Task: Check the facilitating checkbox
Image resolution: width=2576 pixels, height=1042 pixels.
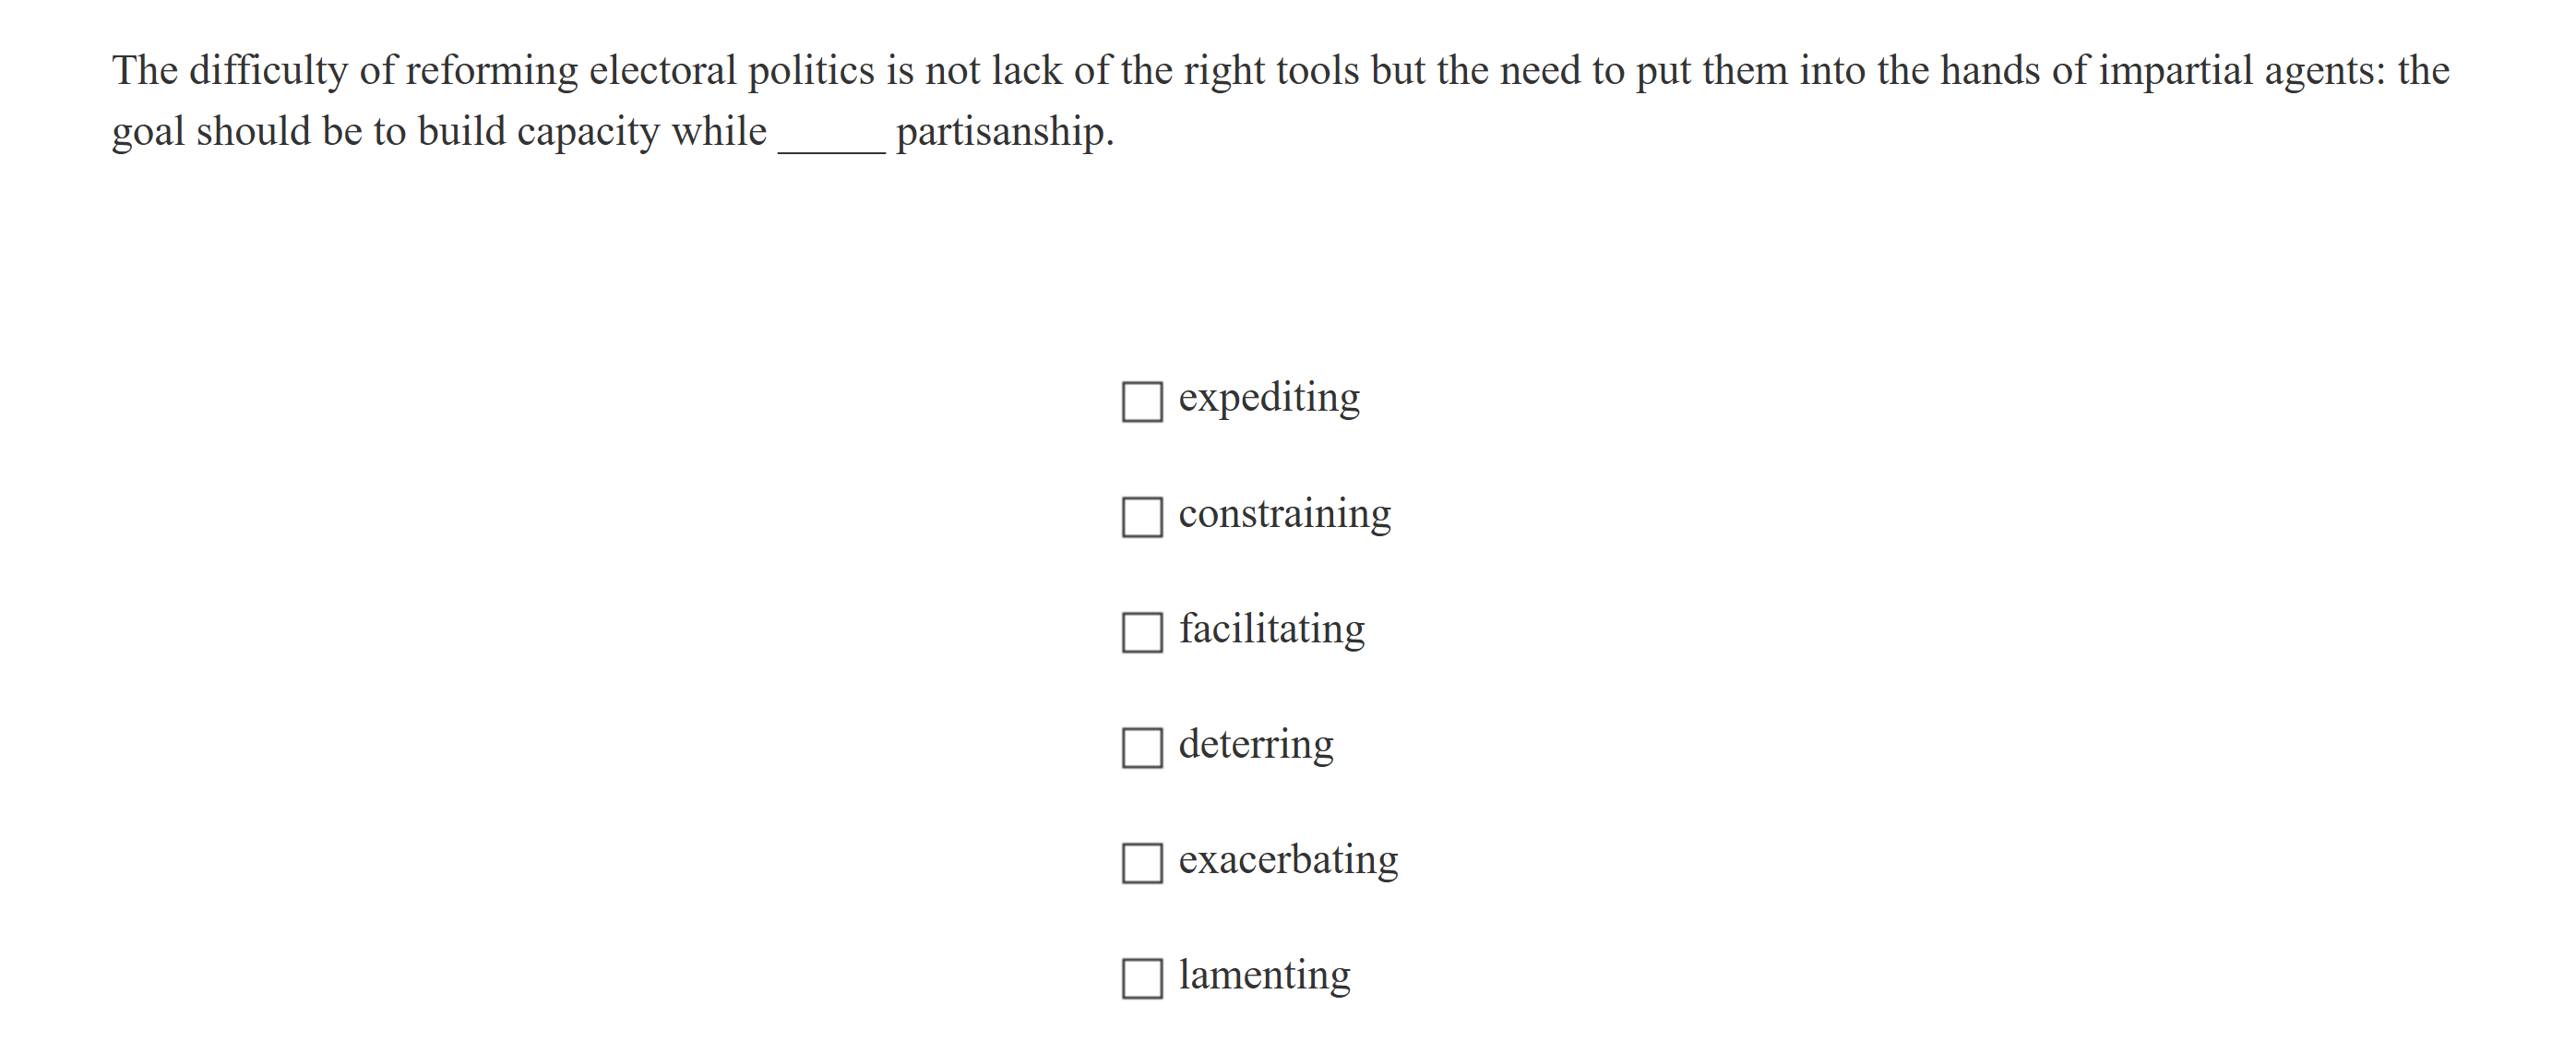Action: [x=1141, y=630]
